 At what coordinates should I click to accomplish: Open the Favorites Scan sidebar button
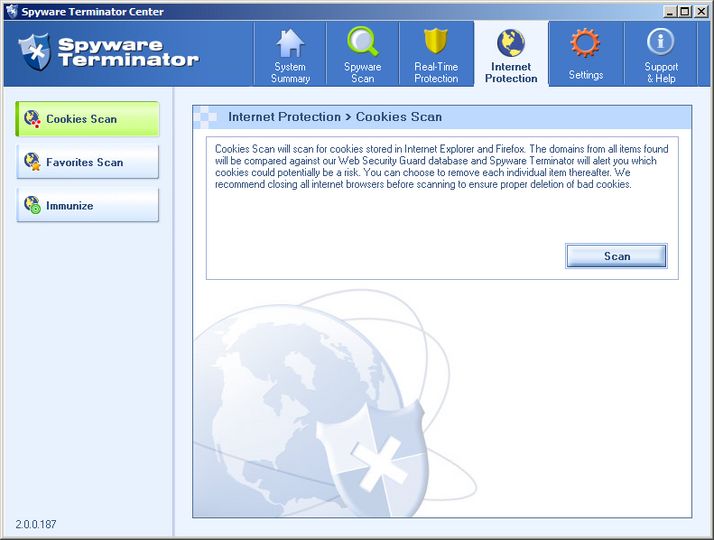click(x=87, y=162)
